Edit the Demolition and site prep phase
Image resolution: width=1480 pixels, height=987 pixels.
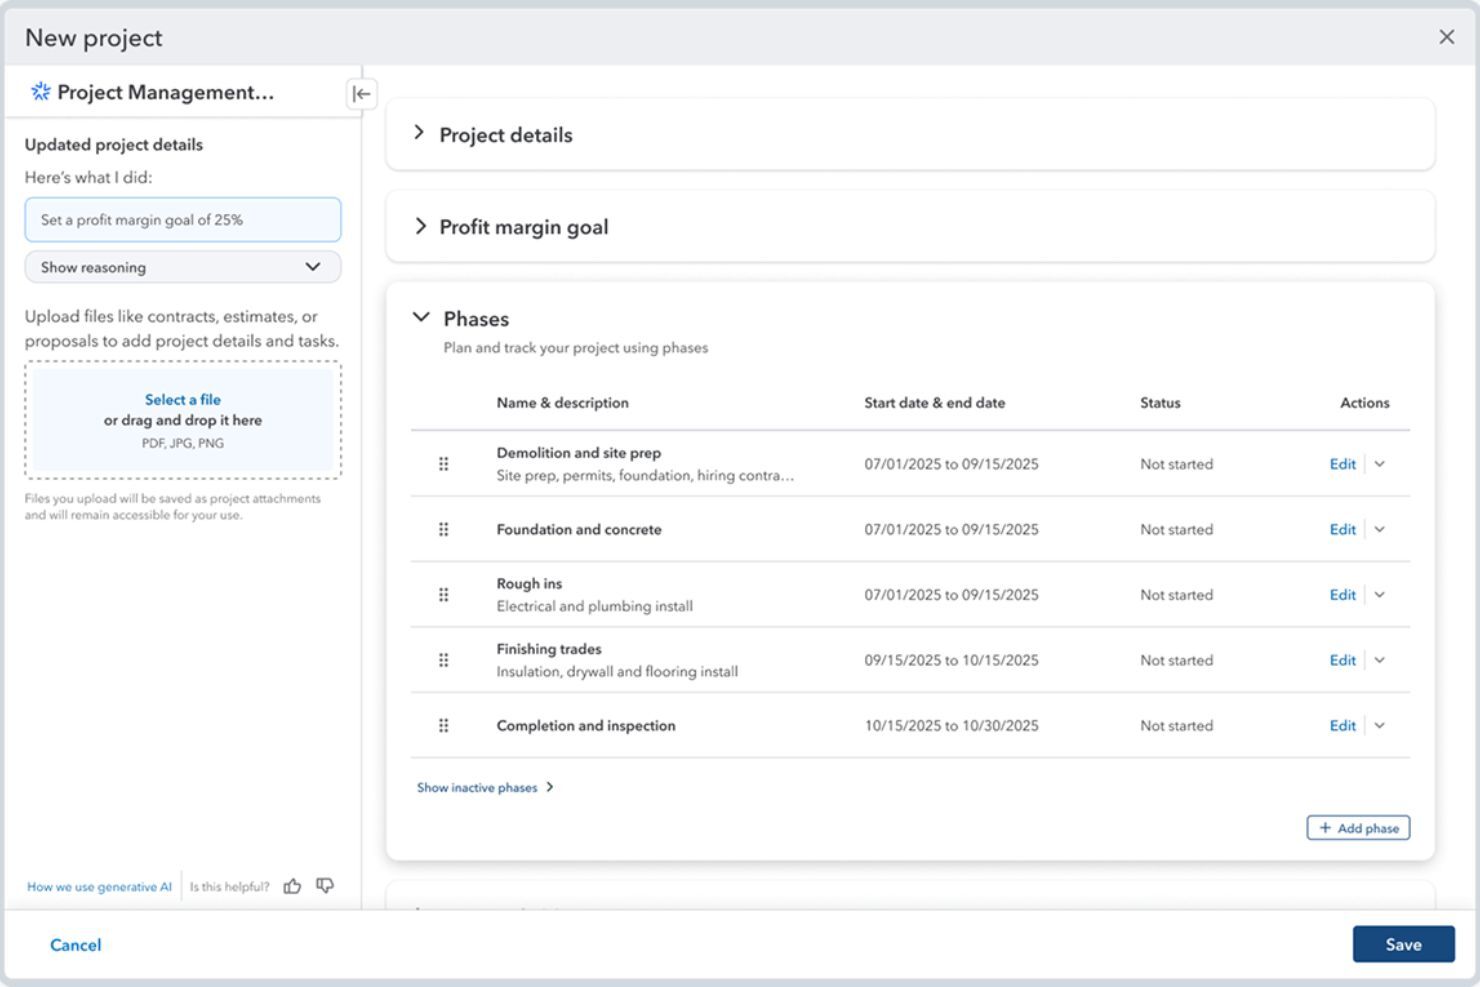pyautogui.click(x=1342, y=463)
